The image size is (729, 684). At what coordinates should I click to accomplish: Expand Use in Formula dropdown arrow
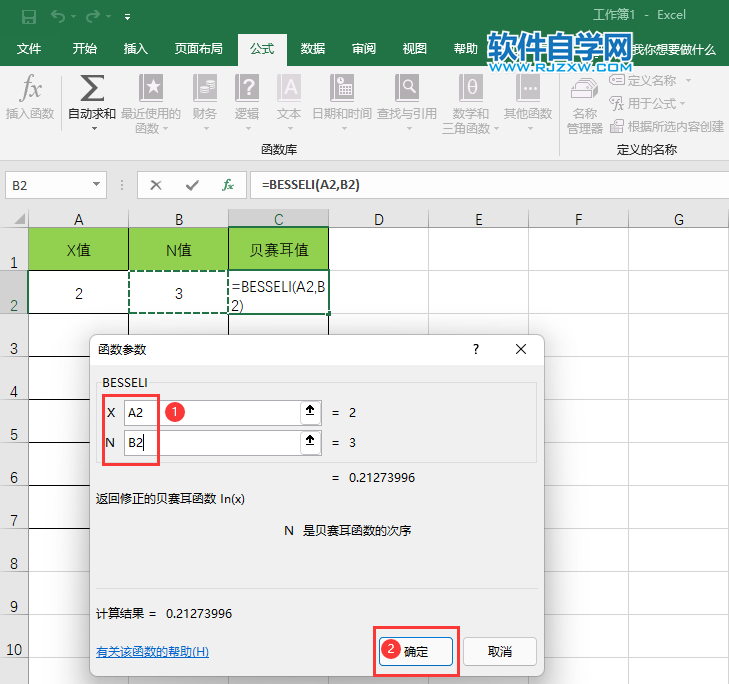coord(683,103)
